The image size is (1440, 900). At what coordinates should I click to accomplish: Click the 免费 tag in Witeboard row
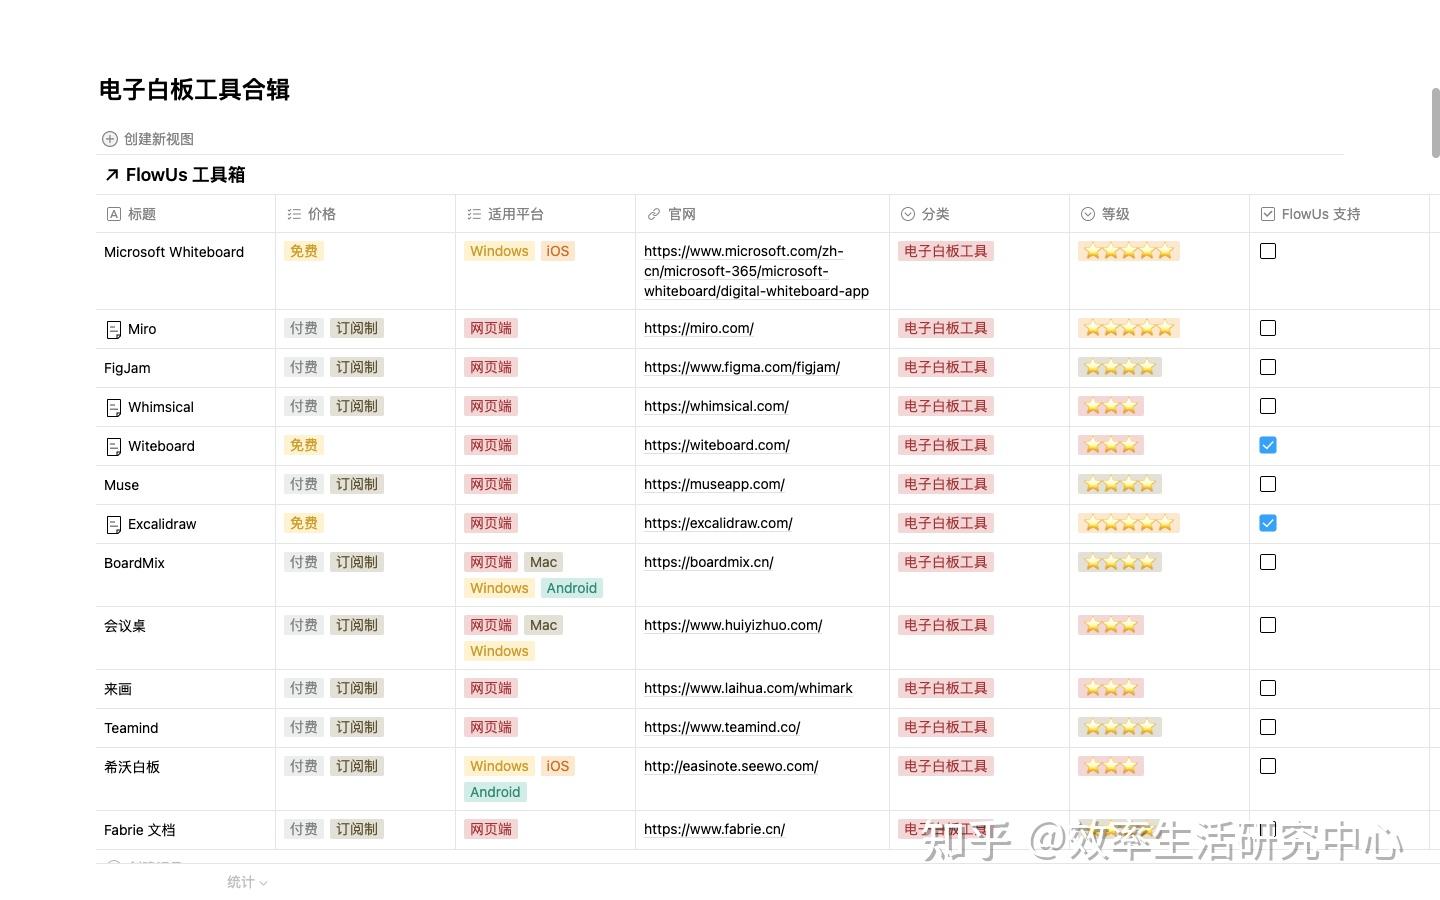pos(304,445)
